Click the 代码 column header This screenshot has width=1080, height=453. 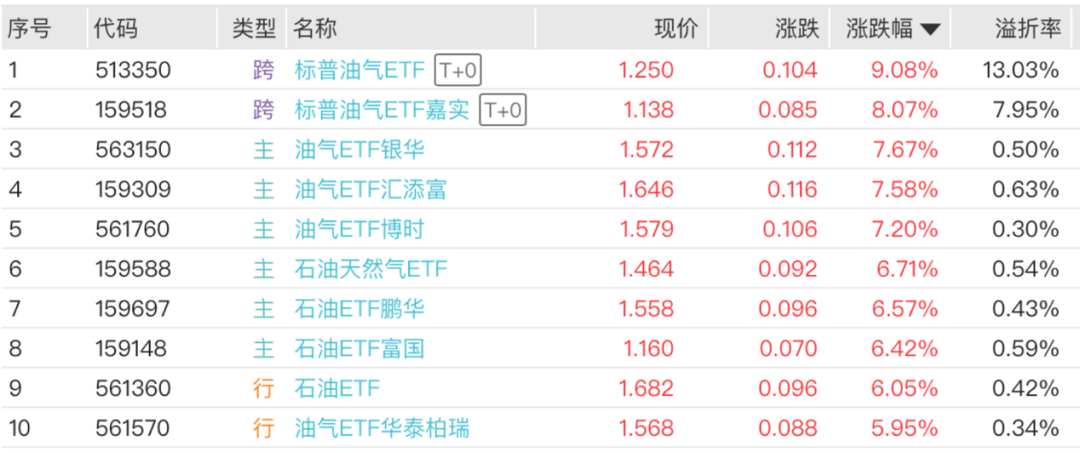click(115, 29)
